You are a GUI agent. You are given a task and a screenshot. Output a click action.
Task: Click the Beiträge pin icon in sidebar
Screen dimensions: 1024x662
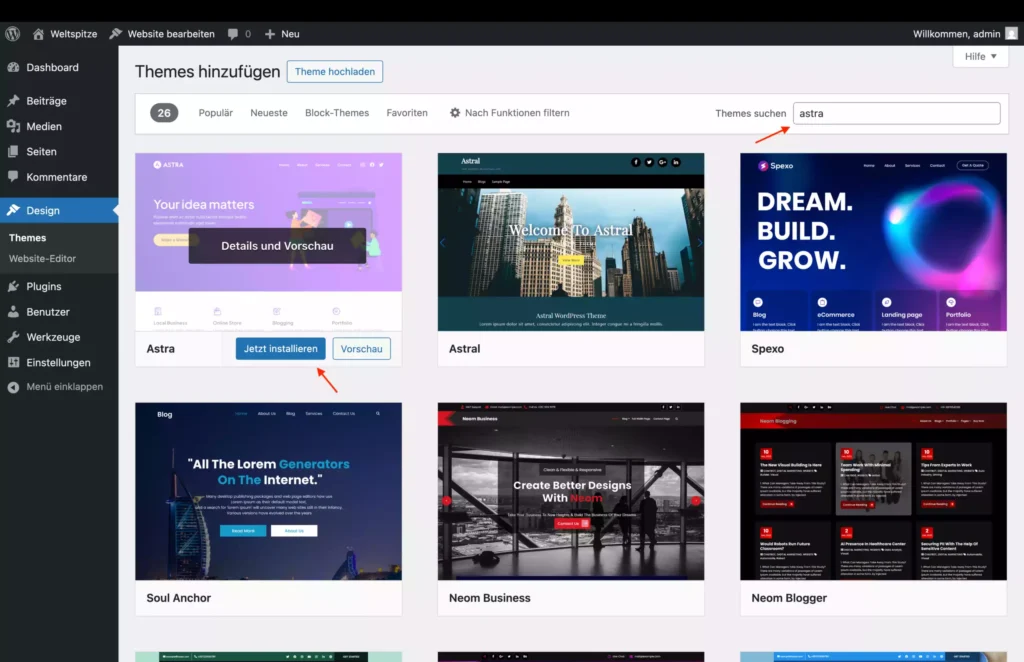pos(13,101)
